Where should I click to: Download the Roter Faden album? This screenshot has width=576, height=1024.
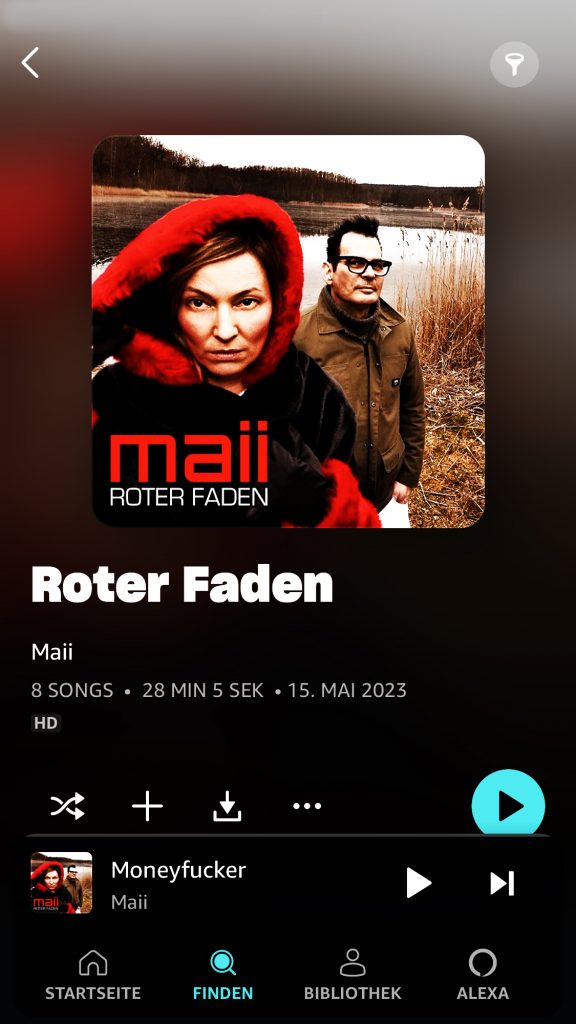(x=227, y=806)
